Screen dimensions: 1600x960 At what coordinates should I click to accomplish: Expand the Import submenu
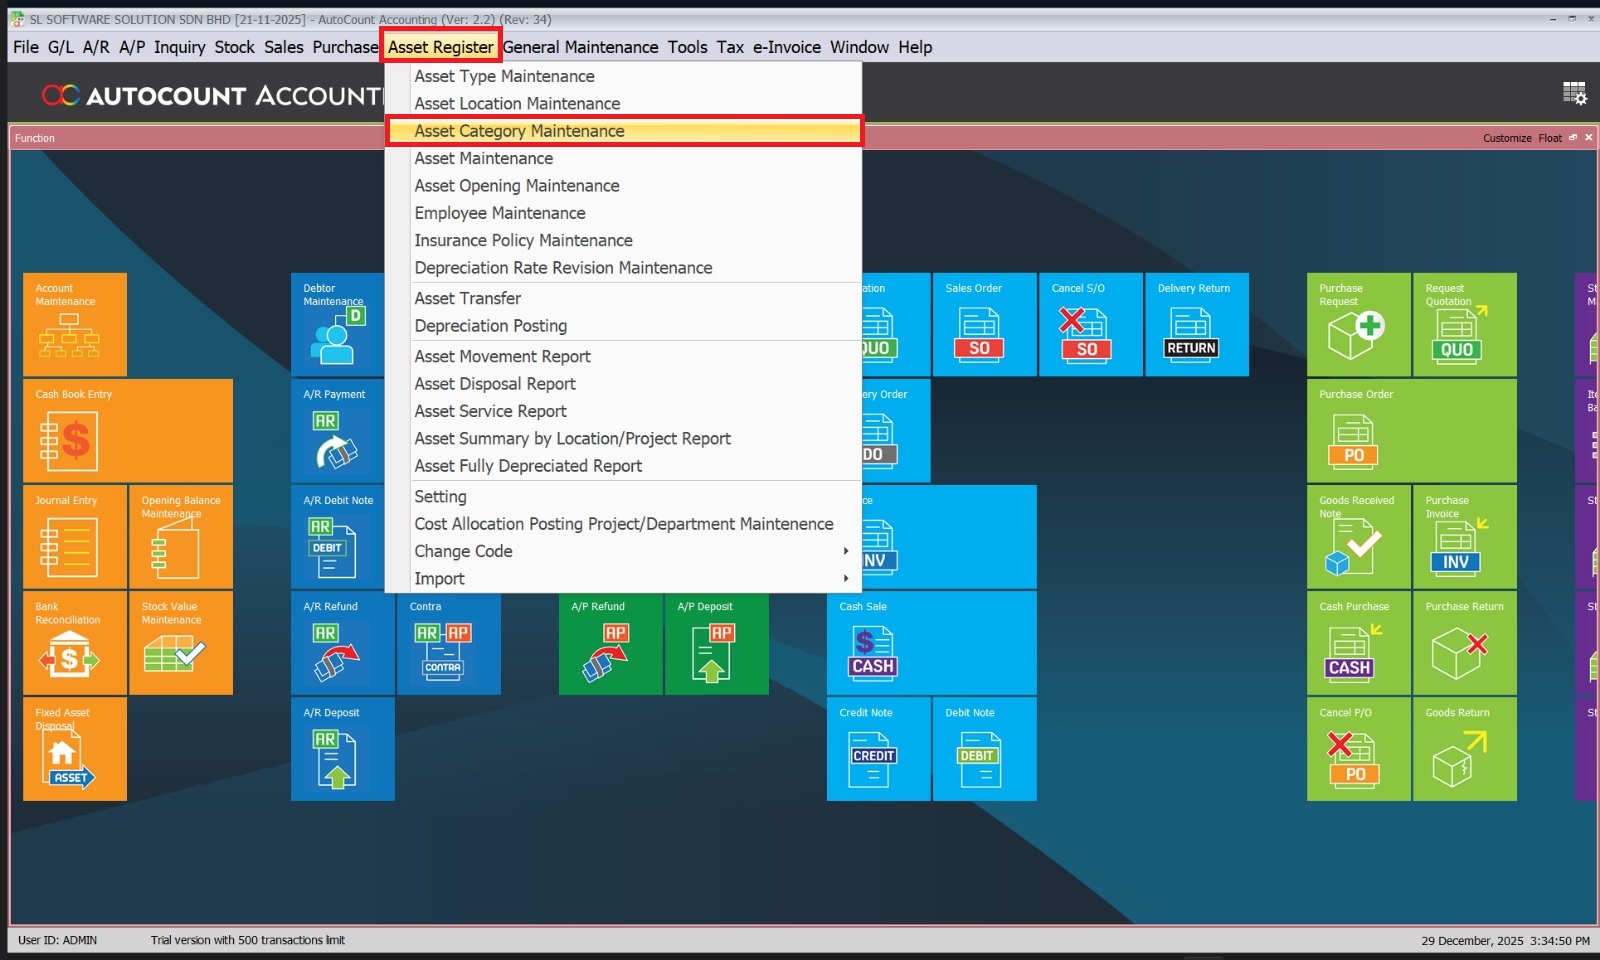coord(440,578)
